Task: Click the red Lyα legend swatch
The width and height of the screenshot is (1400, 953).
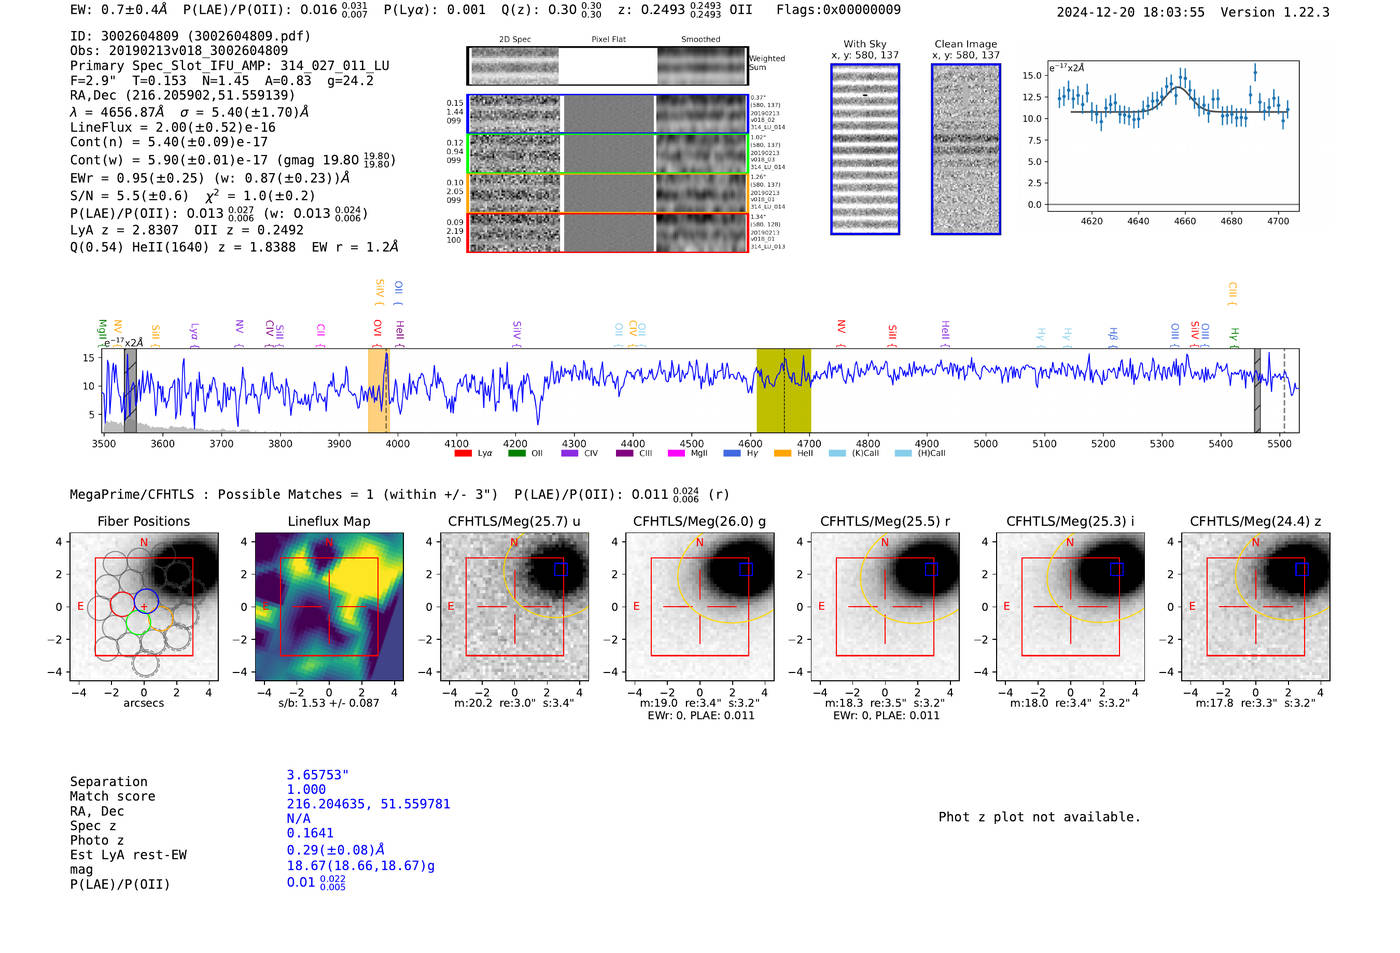Action: 463,453
